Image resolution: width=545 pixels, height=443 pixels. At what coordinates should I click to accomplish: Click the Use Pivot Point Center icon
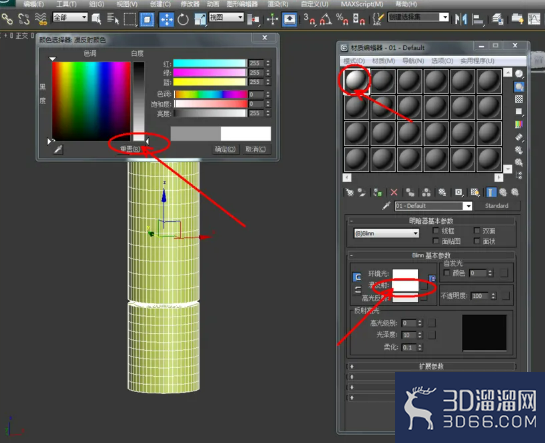[253, 19]
